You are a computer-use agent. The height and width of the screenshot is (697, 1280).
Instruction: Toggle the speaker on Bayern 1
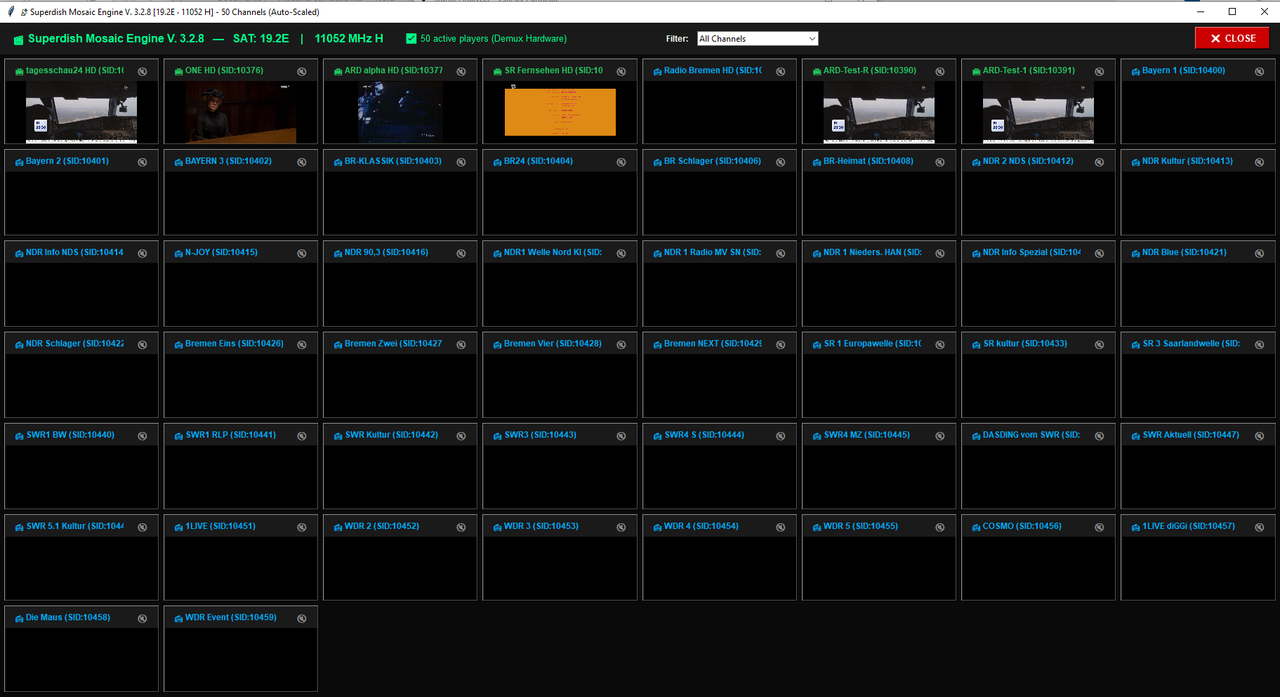click(x=1259, y=71)
